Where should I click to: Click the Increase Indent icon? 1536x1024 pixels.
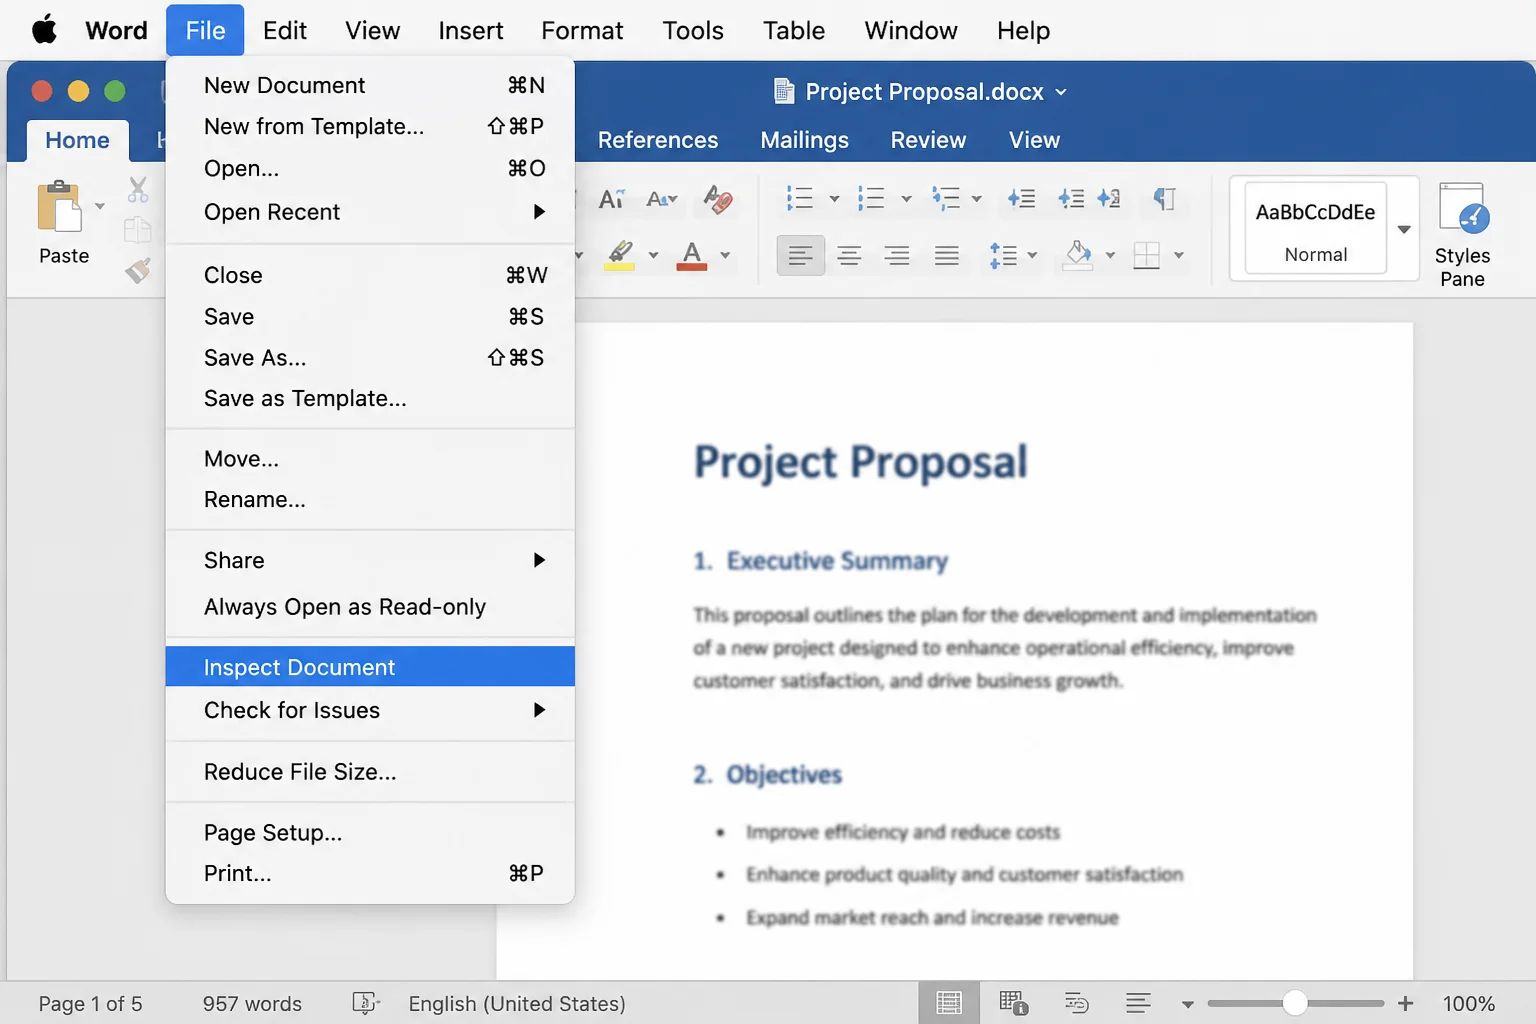pyautogui.click(x=1071, y=198)
